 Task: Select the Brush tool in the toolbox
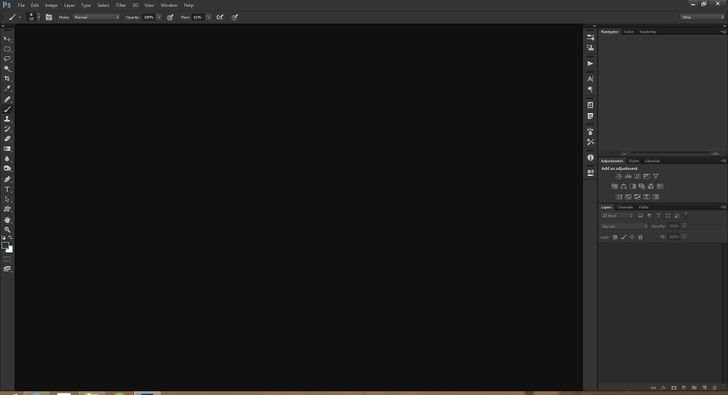[x=7, y=110]
